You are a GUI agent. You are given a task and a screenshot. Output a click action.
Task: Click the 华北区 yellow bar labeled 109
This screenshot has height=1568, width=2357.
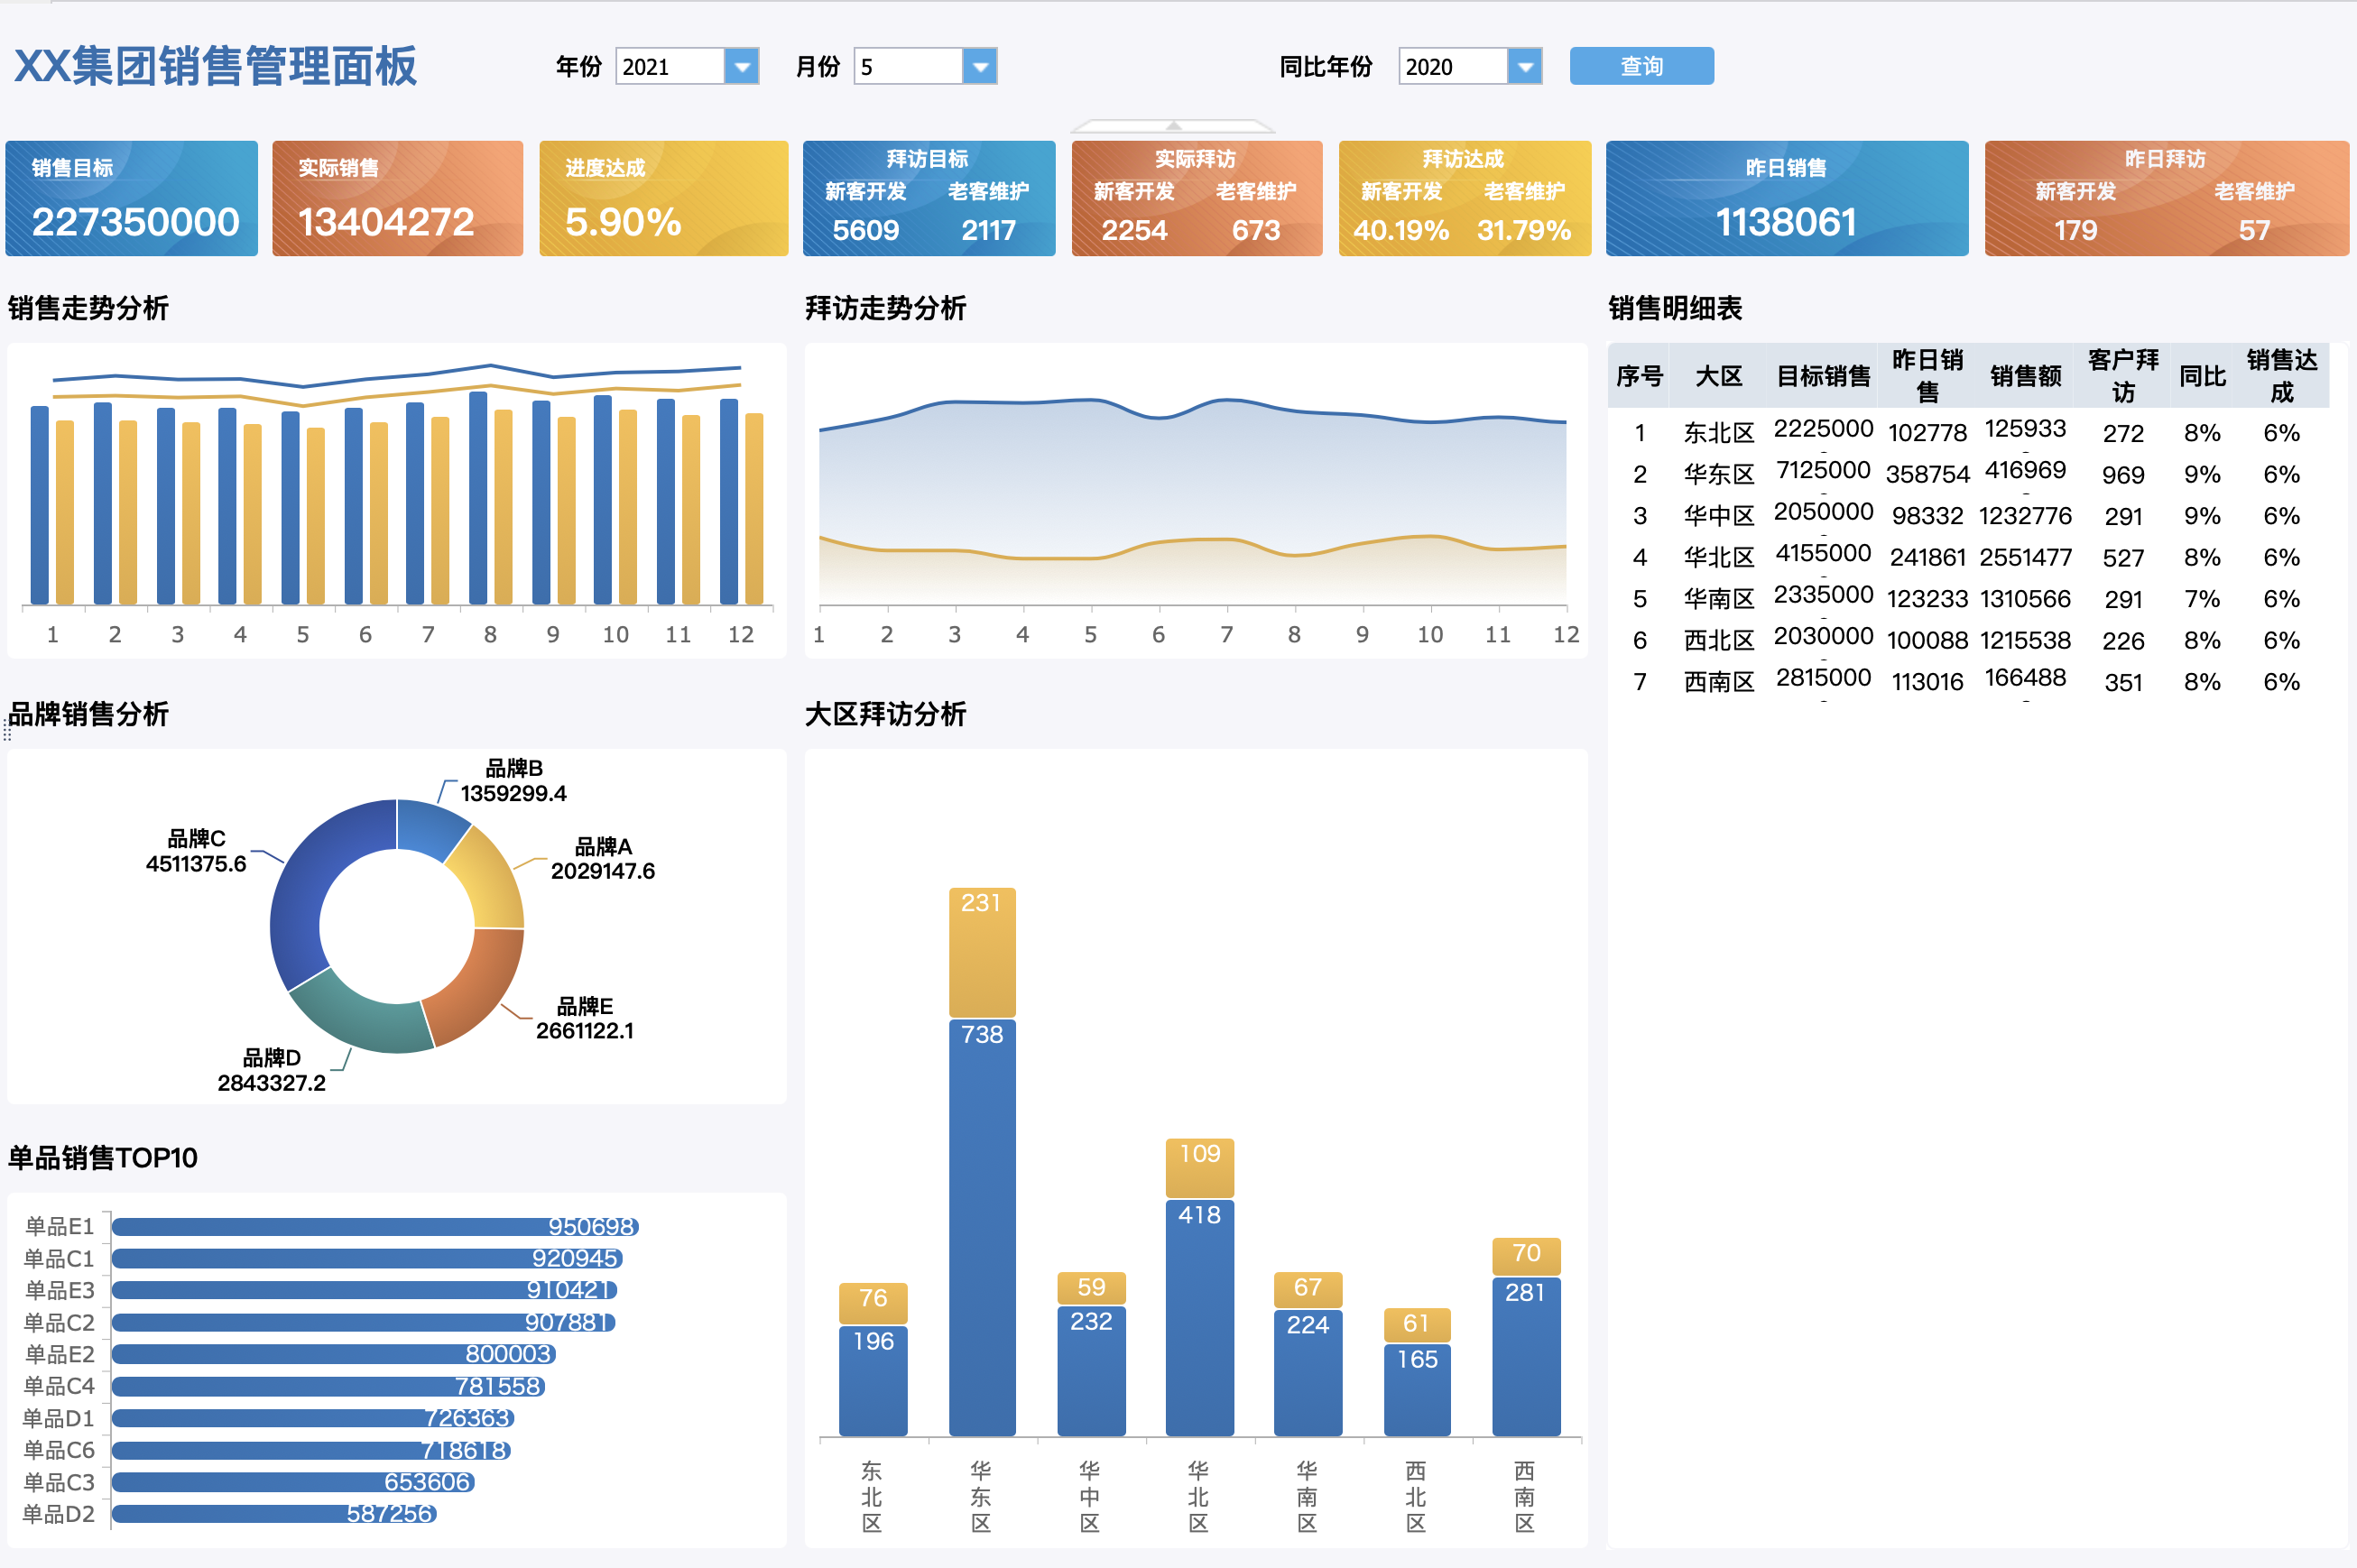1199,1167
